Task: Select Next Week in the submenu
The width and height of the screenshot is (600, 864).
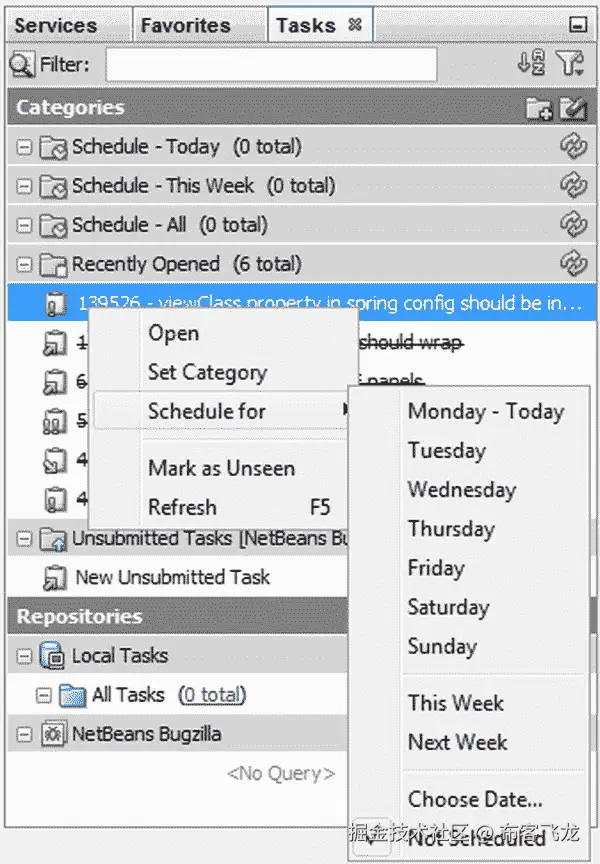Action: click(x=457, y=742)
